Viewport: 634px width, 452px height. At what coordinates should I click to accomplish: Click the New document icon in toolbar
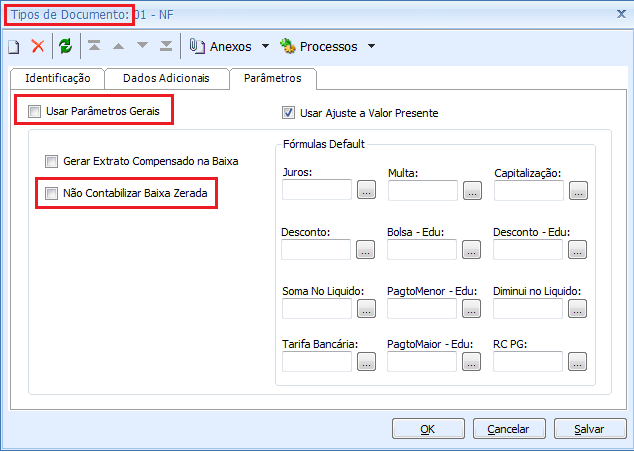pyautogui.click(x=14, y=46)
